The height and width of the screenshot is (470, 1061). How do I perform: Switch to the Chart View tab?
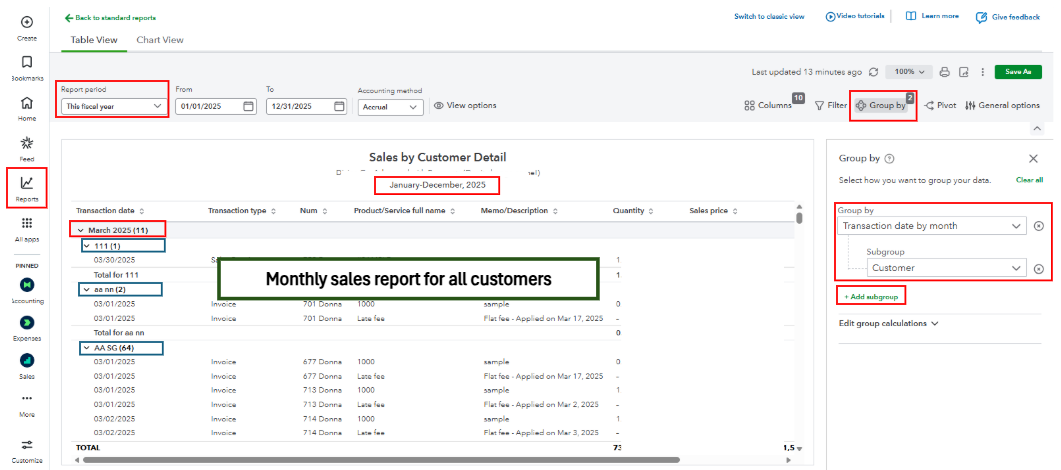point(160,40)
